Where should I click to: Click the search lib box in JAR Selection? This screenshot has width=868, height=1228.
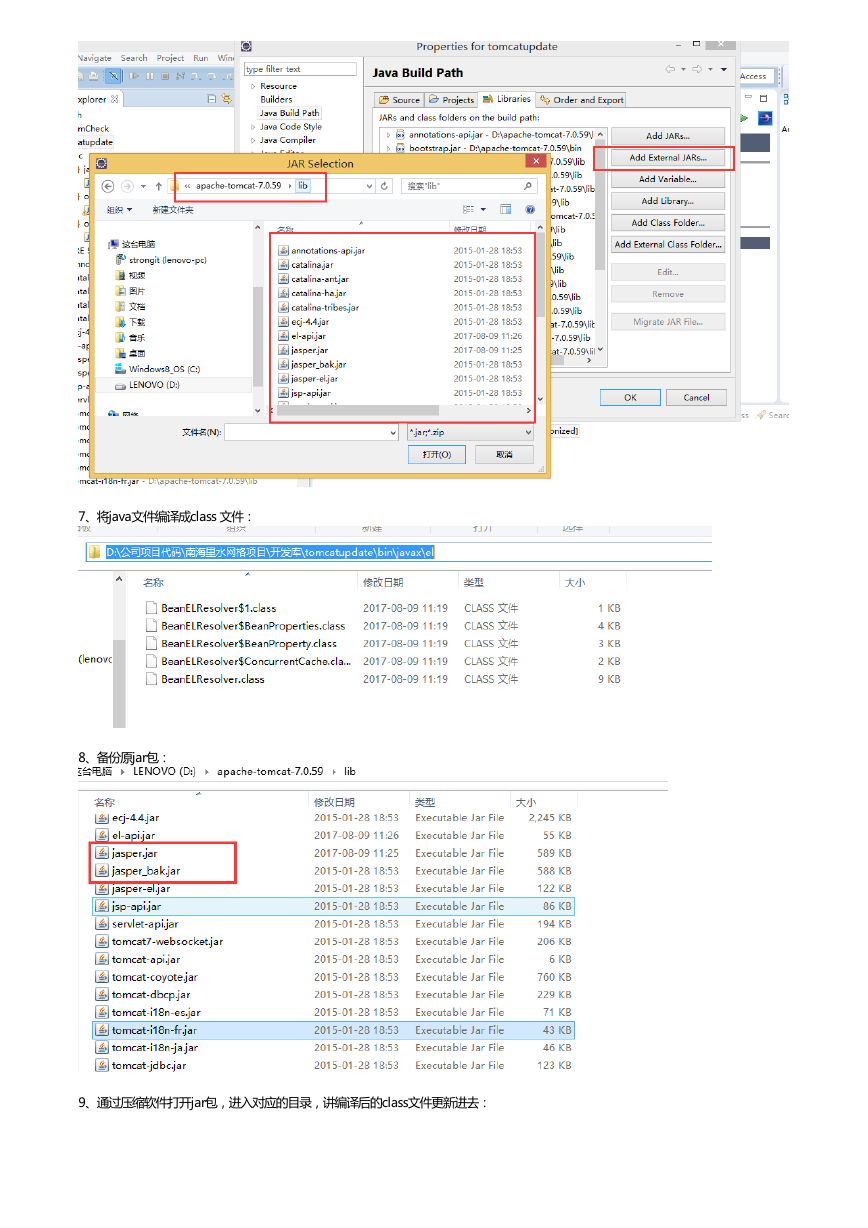(469, 186)
